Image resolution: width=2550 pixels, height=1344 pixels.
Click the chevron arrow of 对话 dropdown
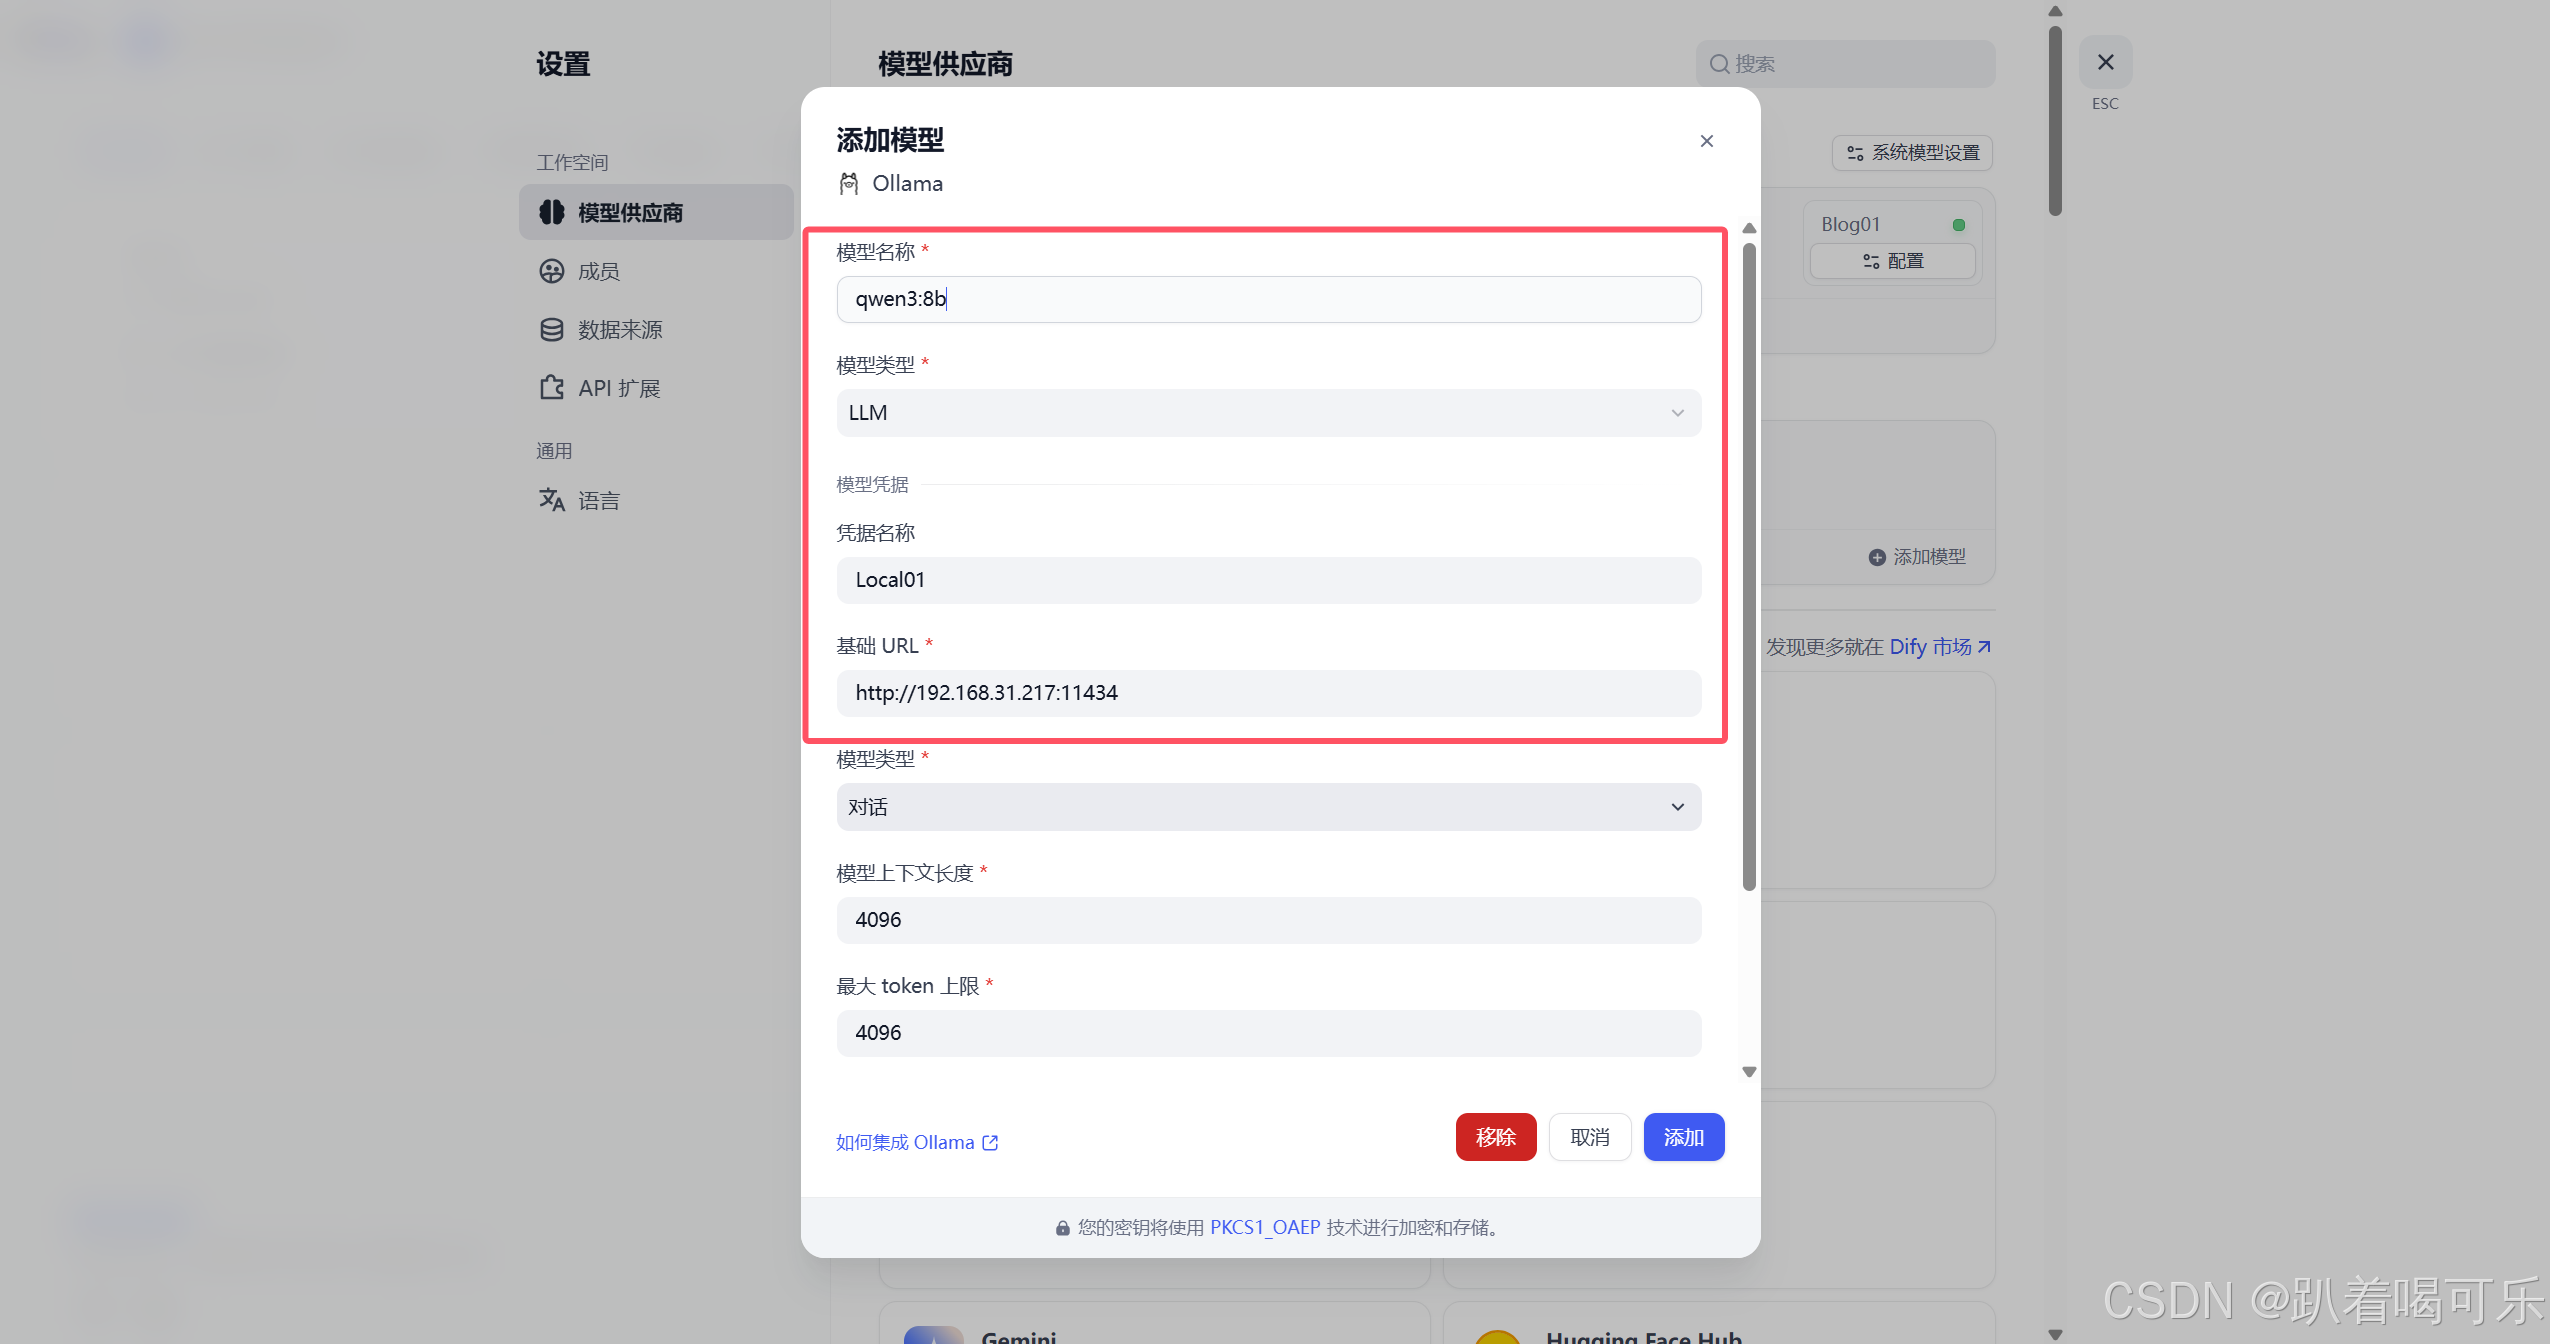coord(1677,807)
